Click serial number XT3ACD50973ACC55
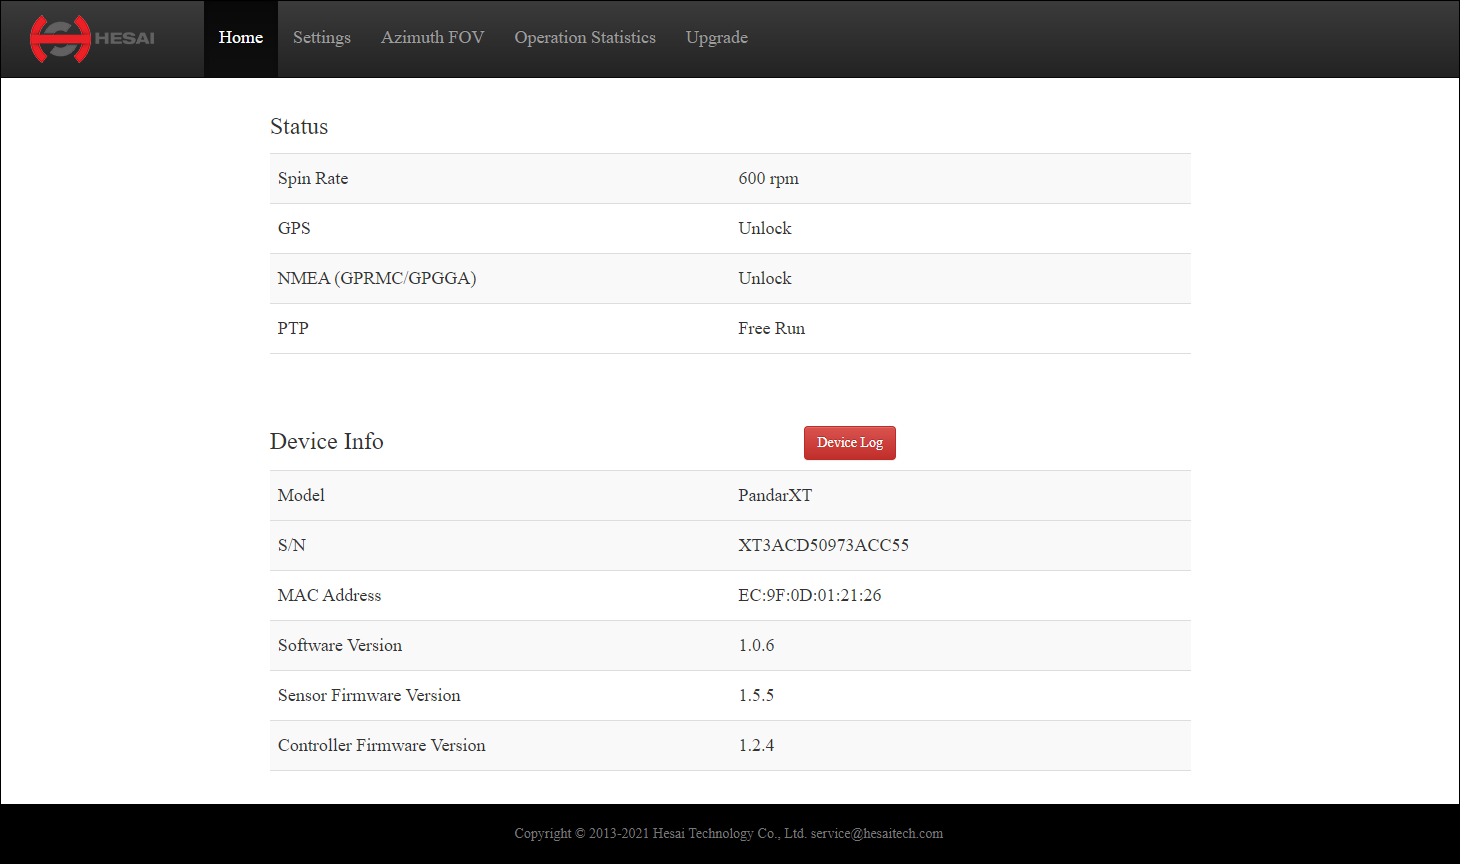This screenshot has width=1460, height=864. [x=824, y=546]
